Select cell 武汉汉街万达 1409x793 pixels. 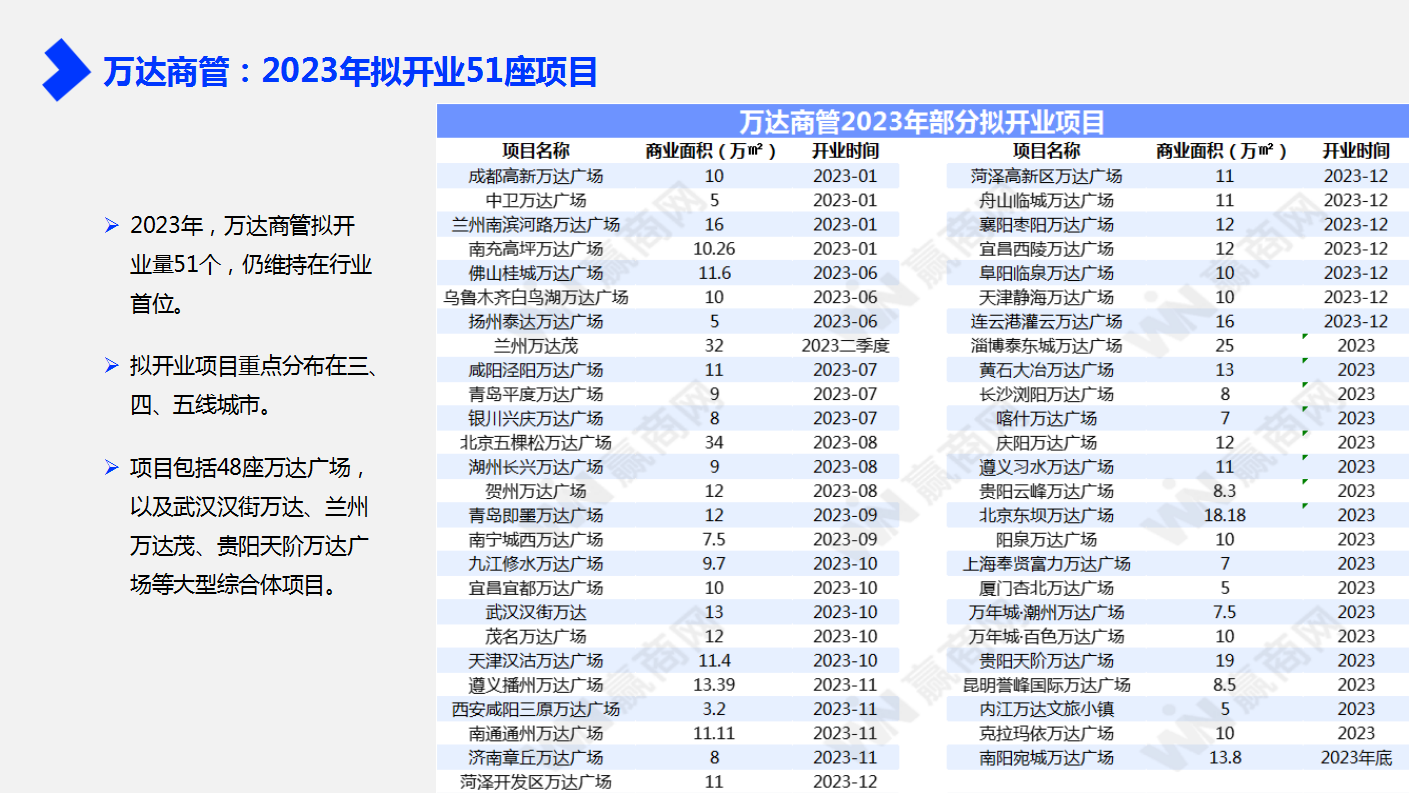[536, 612]
